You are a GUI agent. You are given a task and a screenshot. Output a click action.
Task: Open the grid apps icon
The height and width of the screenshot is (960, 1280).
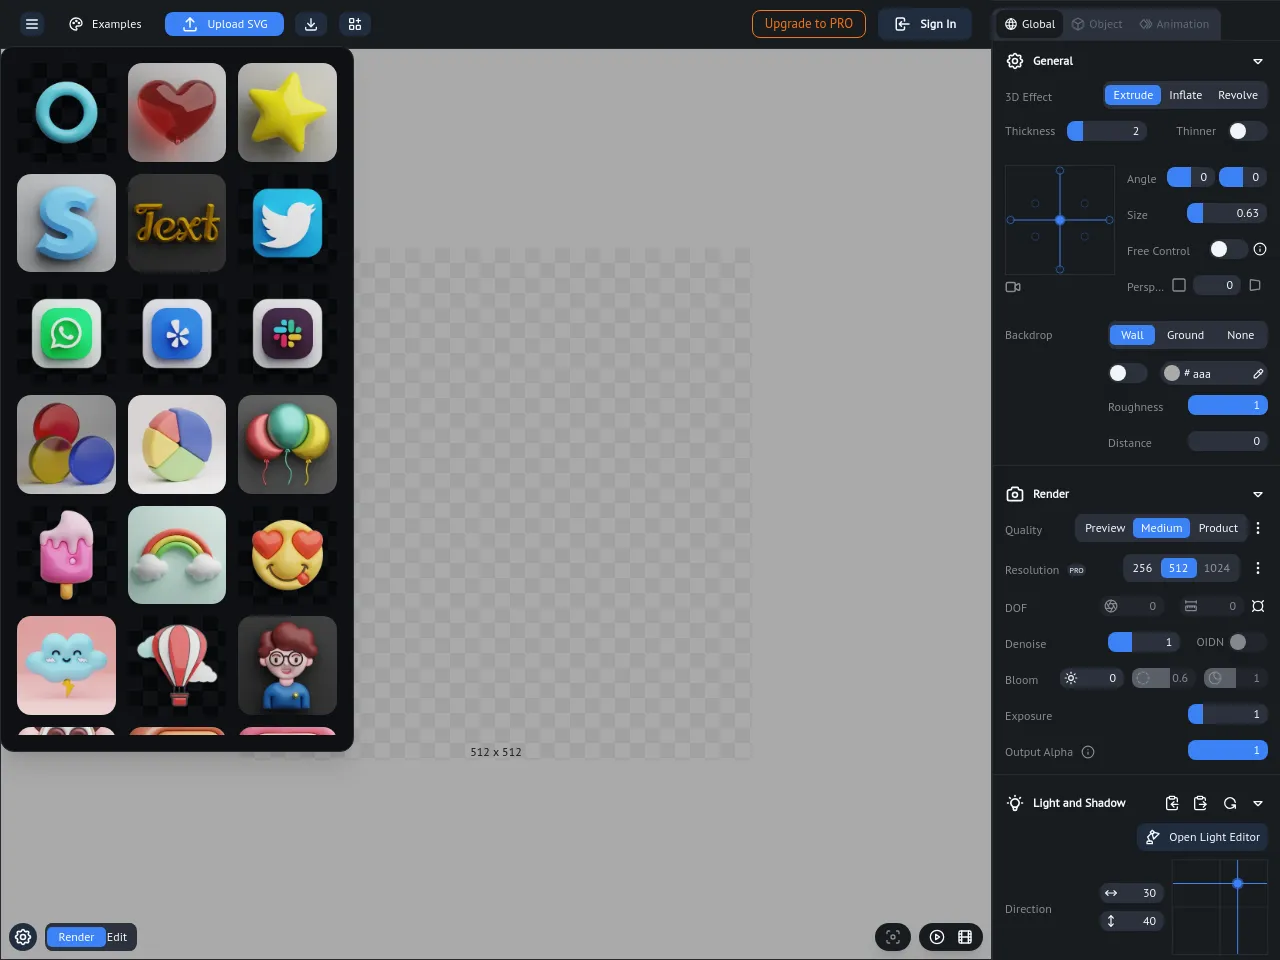click(355, 24)
